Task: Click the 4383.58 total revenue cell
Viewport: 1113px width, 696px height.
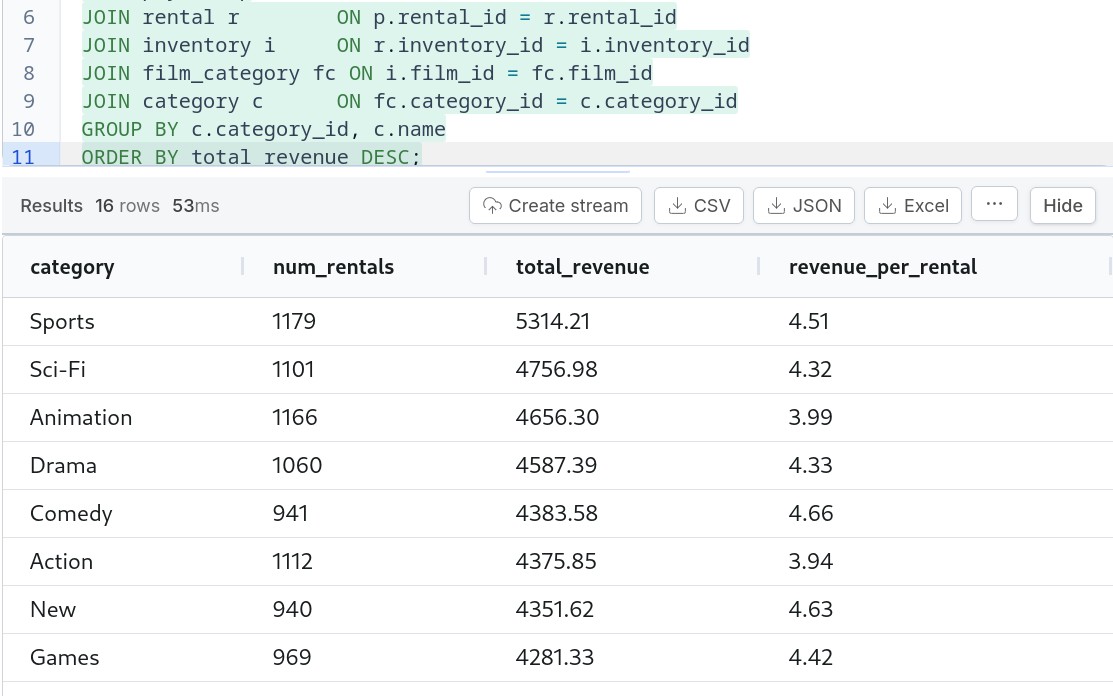Action: pos(556,514)
